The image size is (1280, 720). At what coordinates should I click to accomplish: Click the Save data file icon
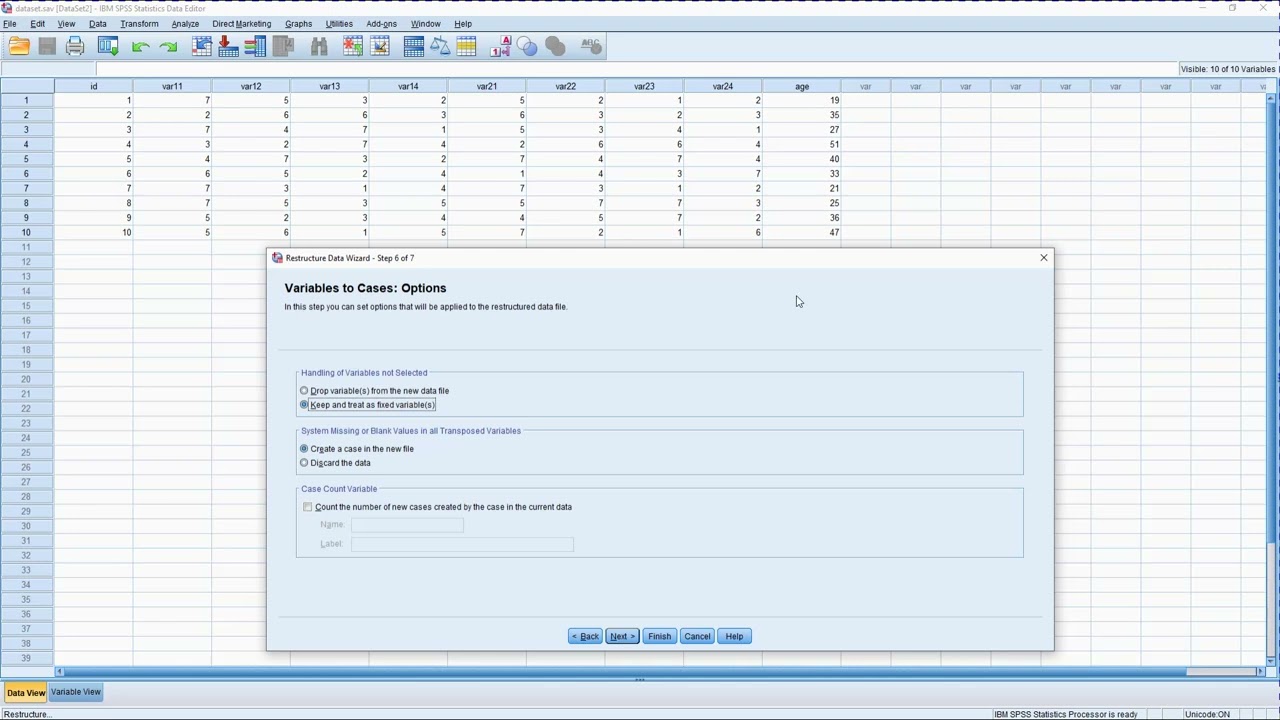pyautogui.click(x=47, y=46)
